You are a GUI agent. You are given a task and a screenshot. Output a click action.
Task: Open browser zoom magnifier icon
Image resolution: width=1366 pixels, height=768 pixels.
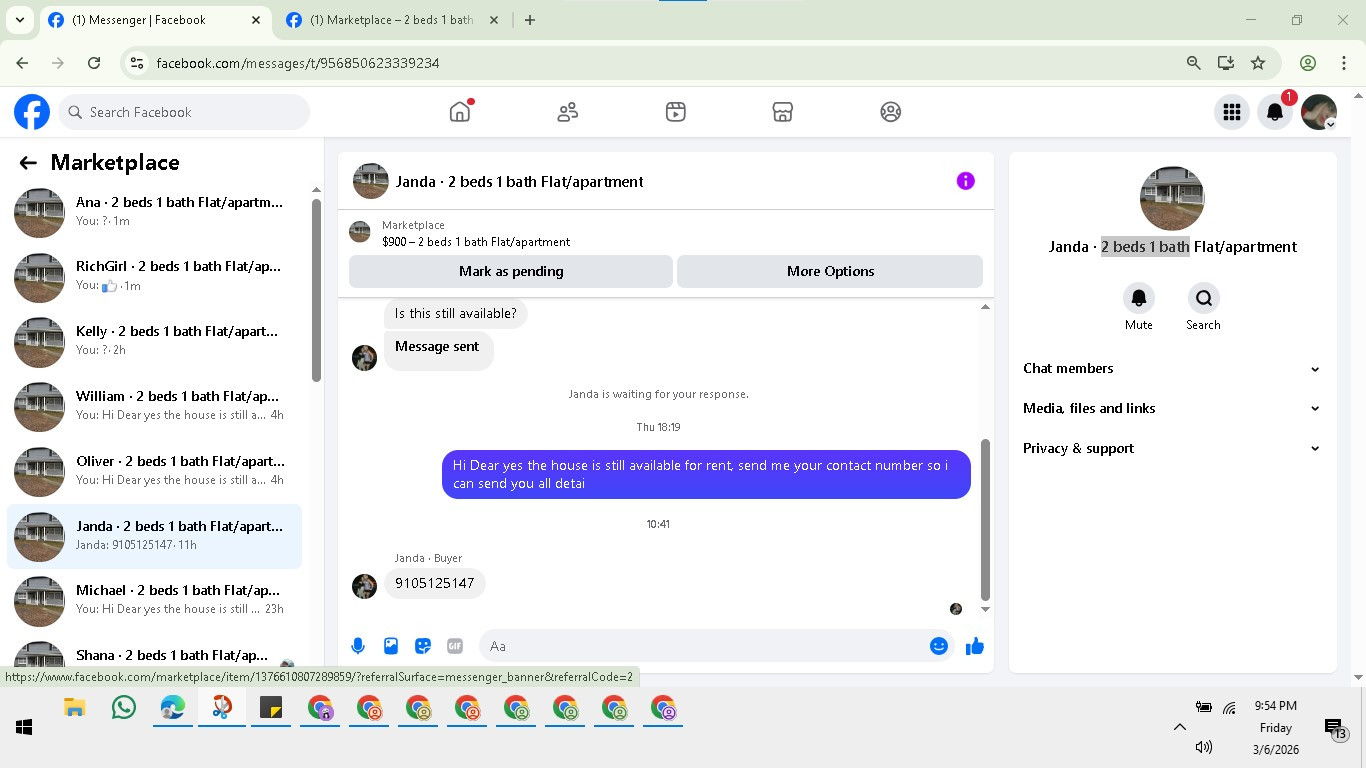(x=1193, y=63)
